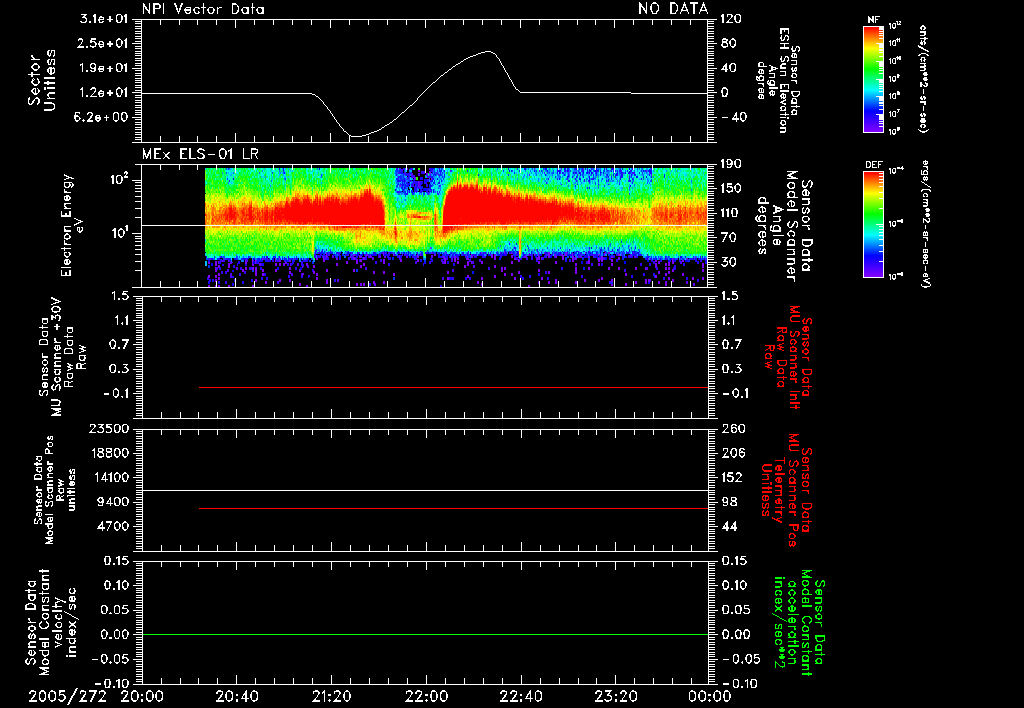Click the '44' telemetry tick value

pos(729,526)
